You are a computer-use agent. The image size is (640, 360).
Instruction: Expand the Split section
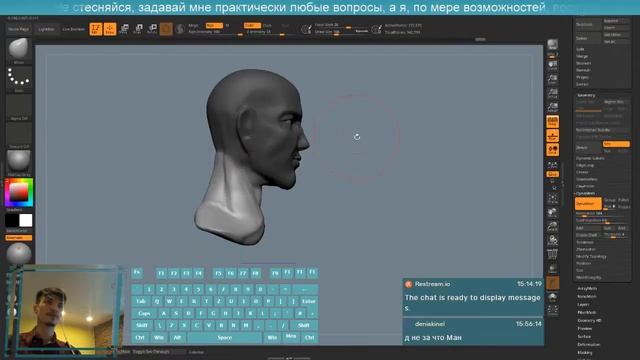pos(580,49)
